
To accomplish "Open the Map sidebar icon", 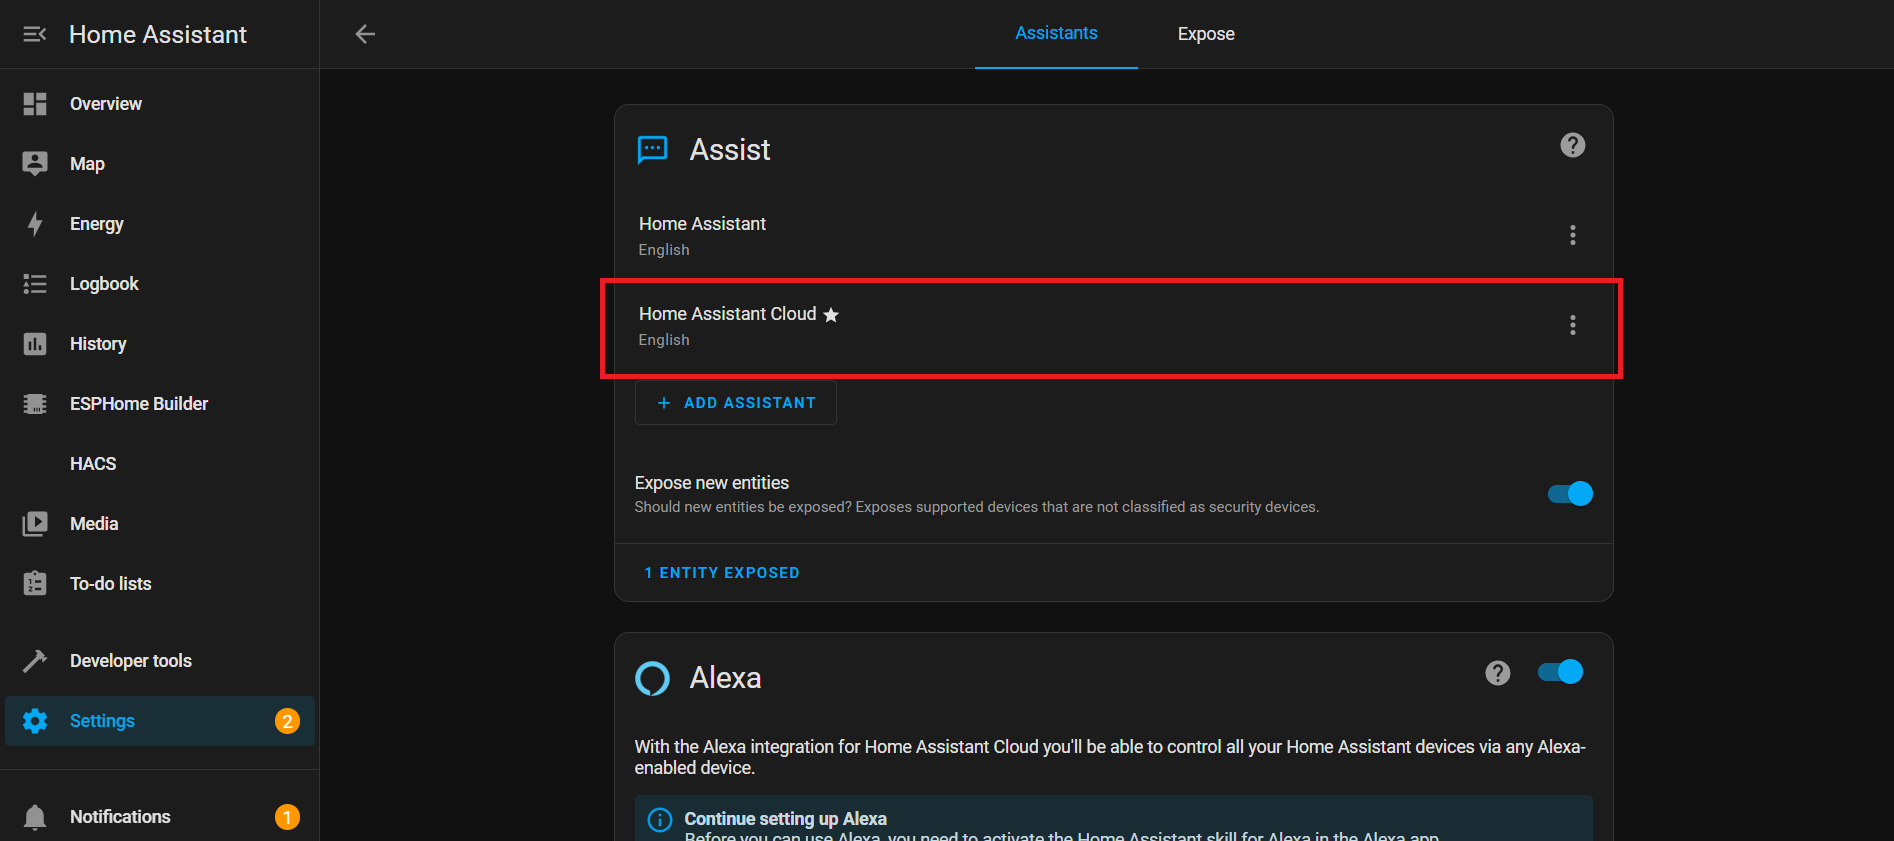I will click(35, 164).
